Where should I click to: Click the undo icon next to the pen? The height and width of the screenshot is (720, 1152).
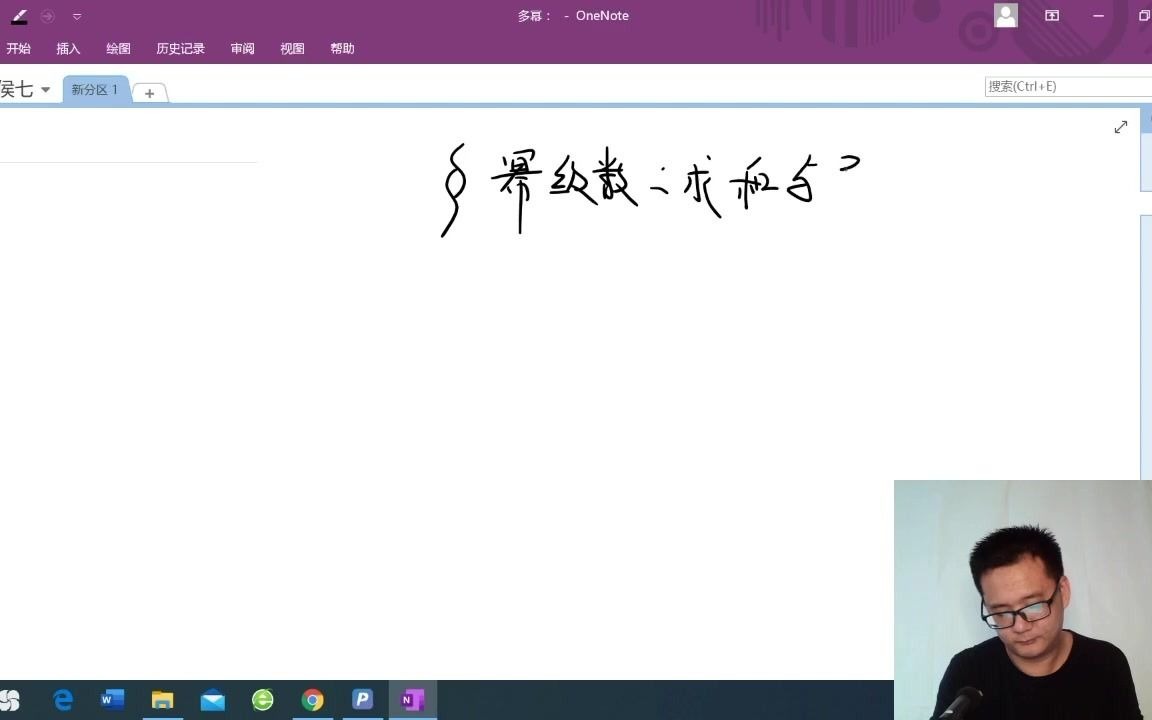[x=46, y=16]
